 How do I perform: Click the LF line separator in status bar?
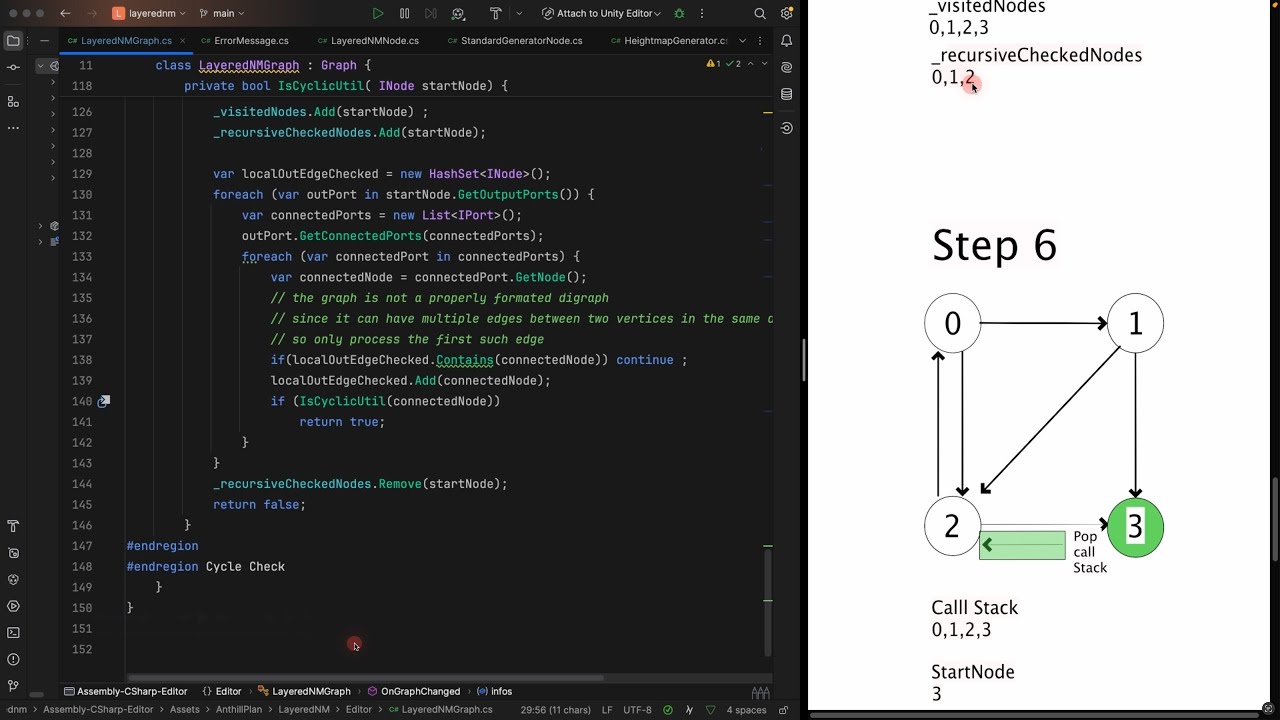(x=606, y=710)
